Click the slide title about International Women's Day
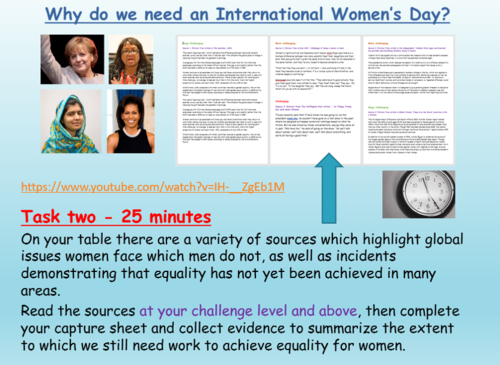 (247, 15)
